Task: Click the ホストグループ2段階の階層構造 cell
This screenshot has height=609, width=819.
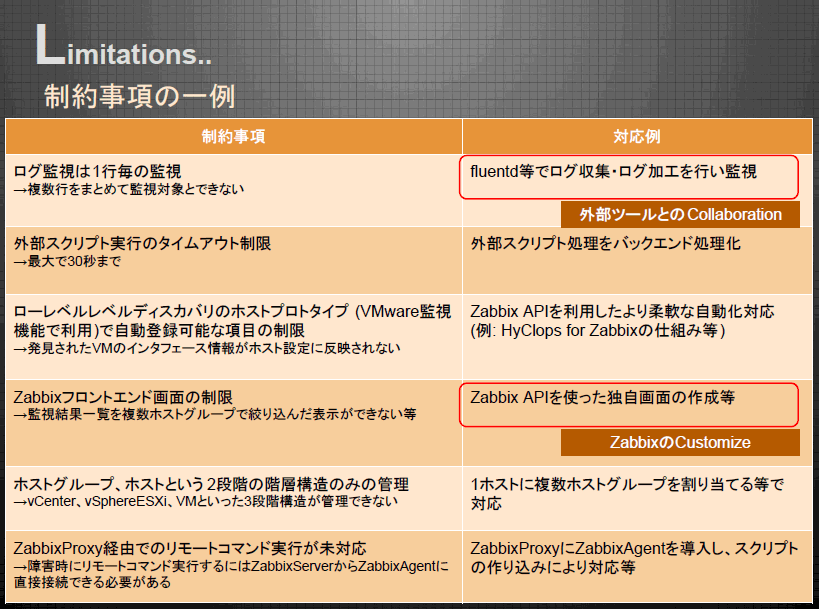Action: click(233, 498)
